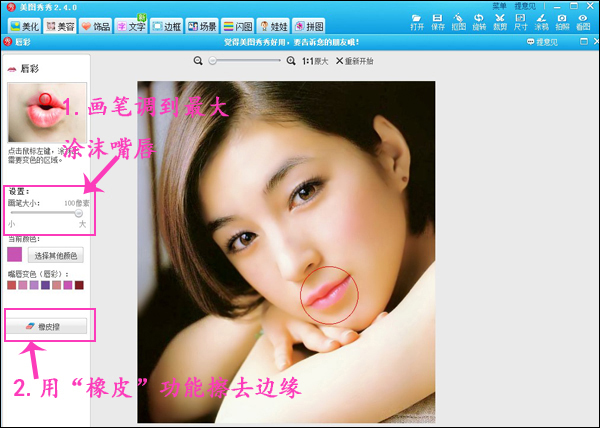600x428 pixels.
Task: Click the 旋转 (Rotate) icon
Action: click(x=481, y=22)
